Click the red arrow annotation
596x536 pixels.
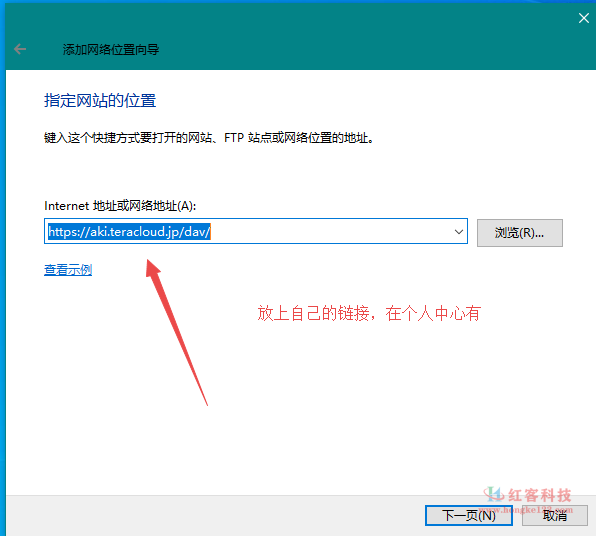(x=176, y=331)
